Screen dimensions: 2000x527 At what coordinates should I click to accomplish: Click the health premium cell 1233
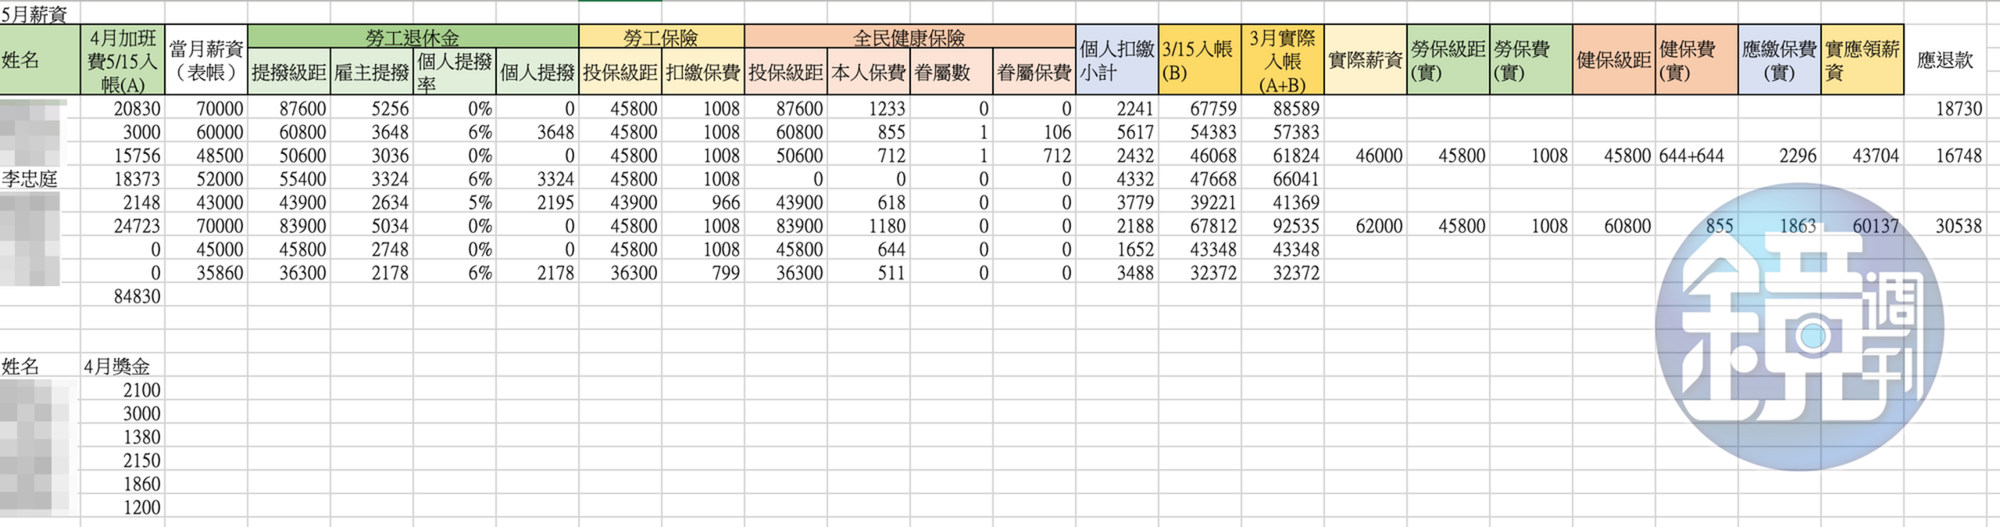coord(868,108)
